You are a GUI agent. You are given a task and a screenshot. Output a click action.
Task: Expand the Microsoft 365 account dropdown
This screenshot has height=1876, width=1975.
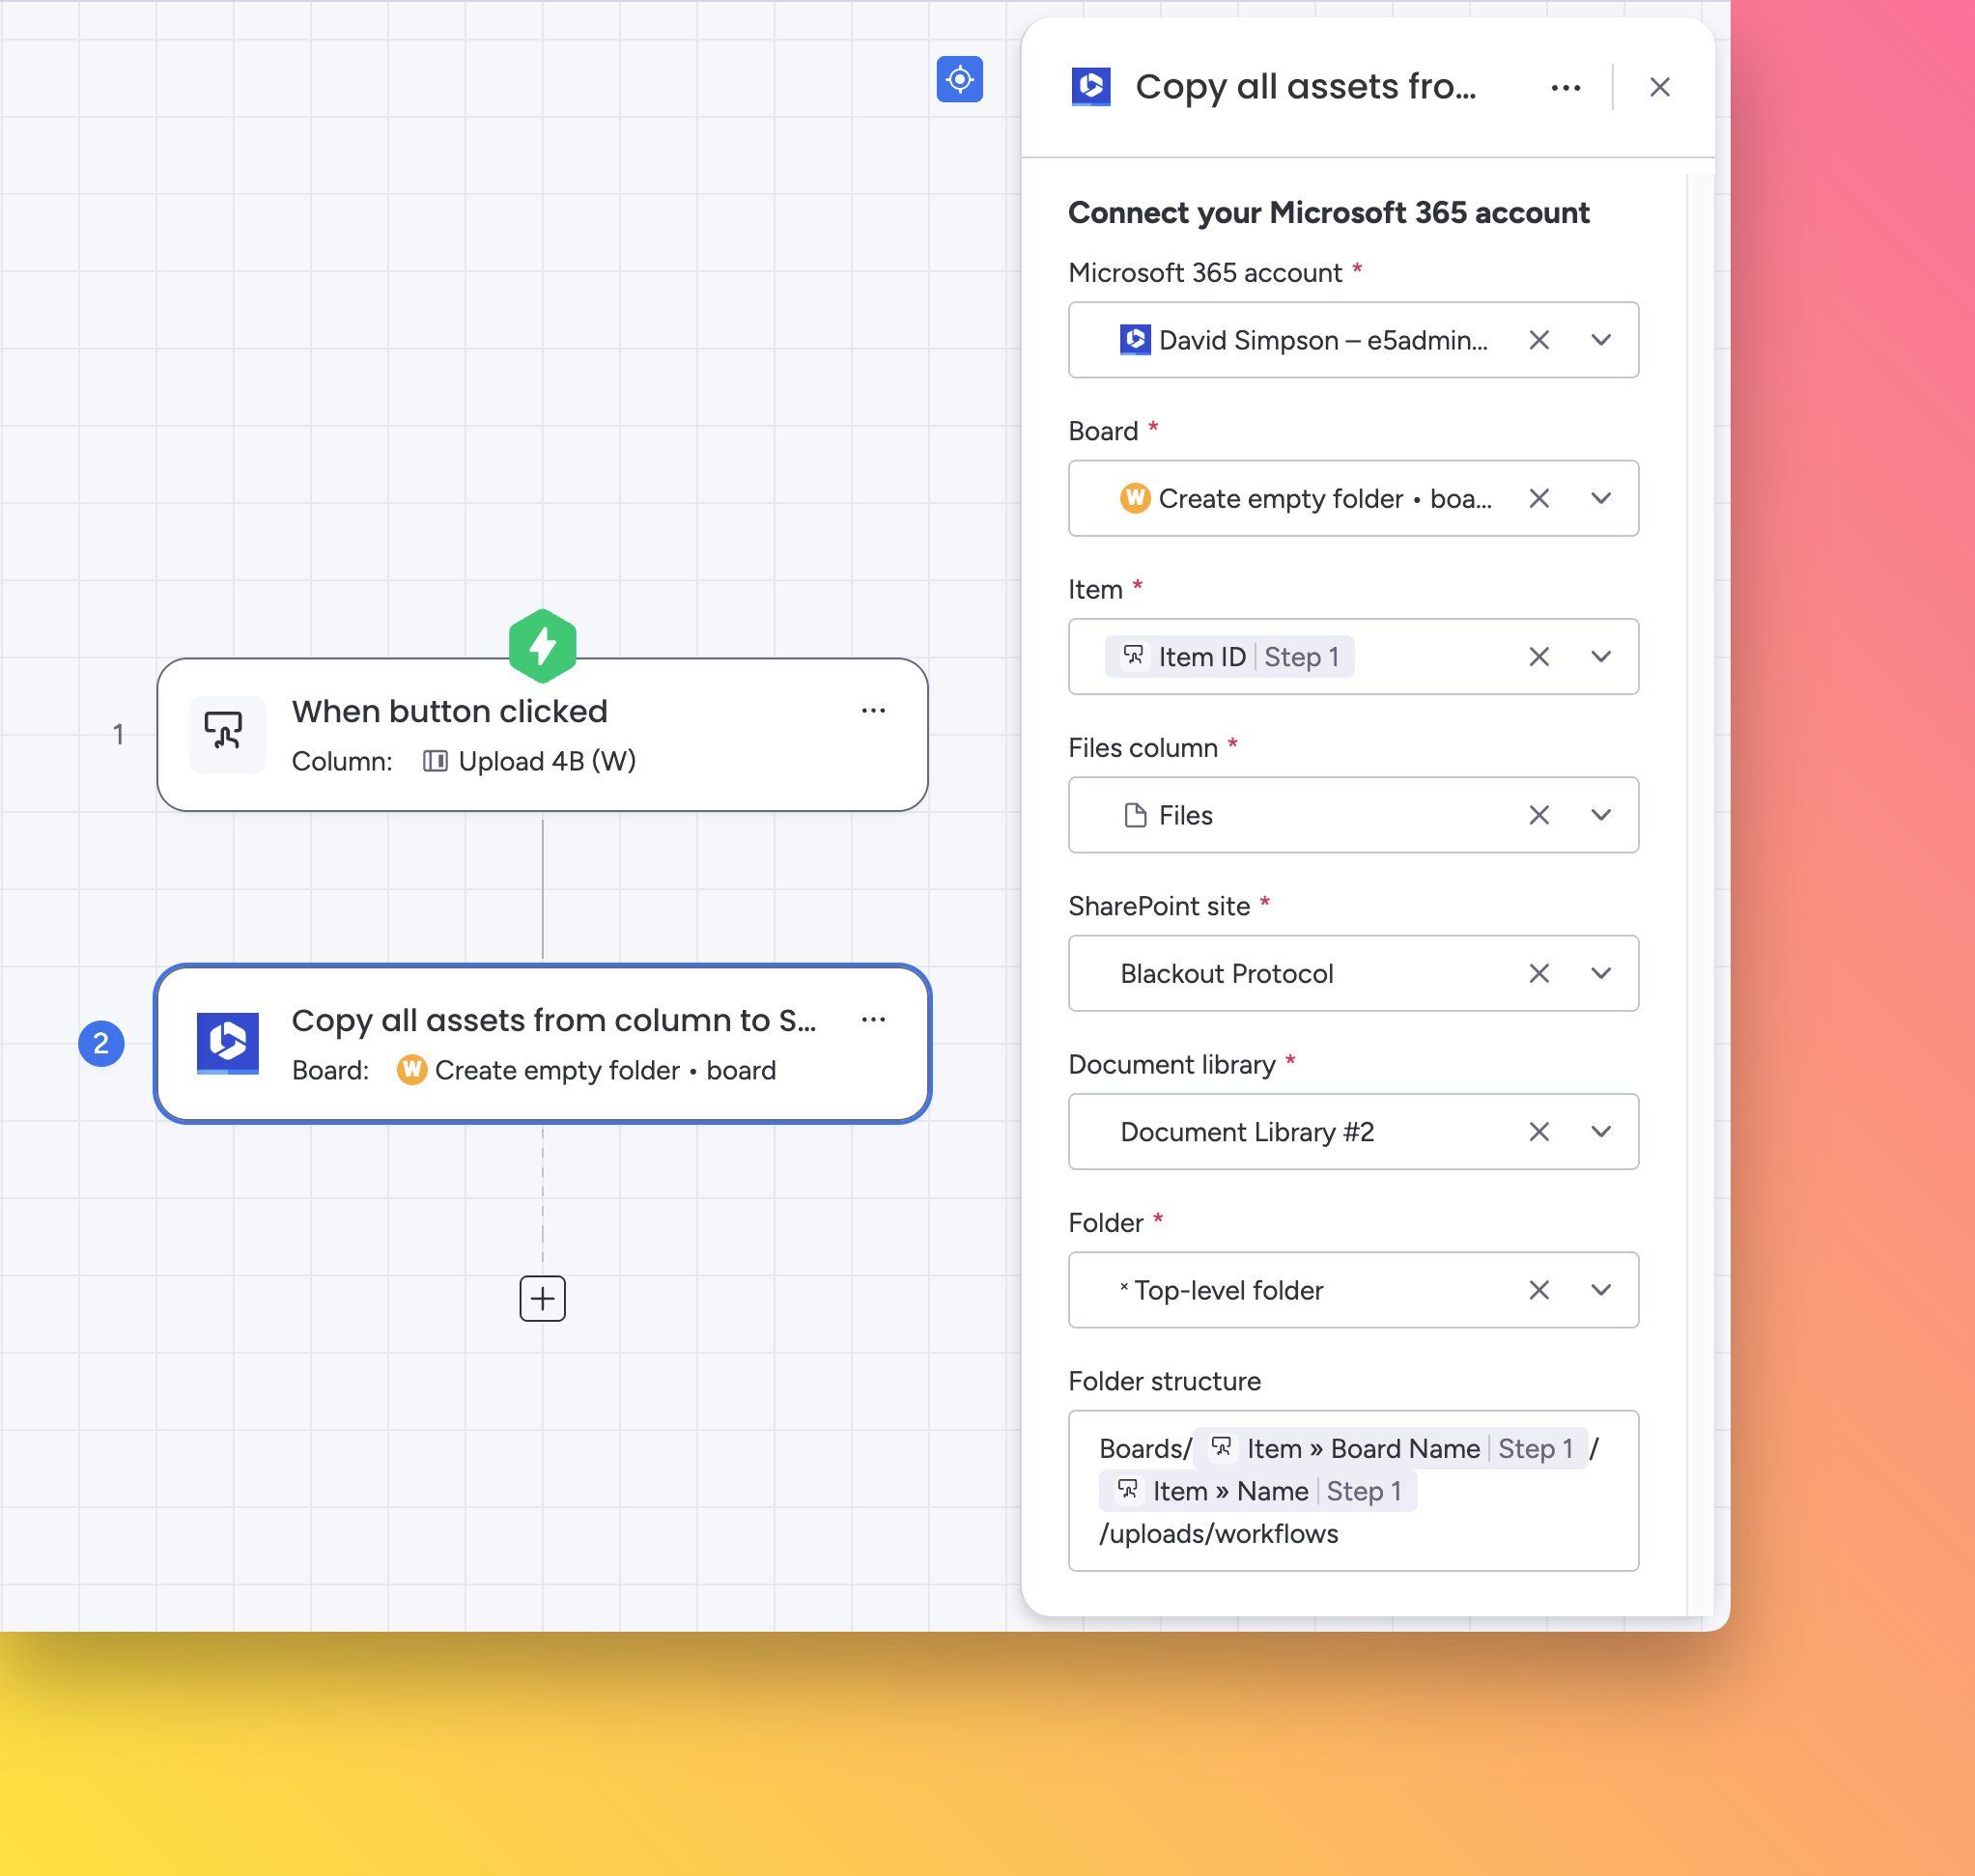click(x=1600, y=340)
